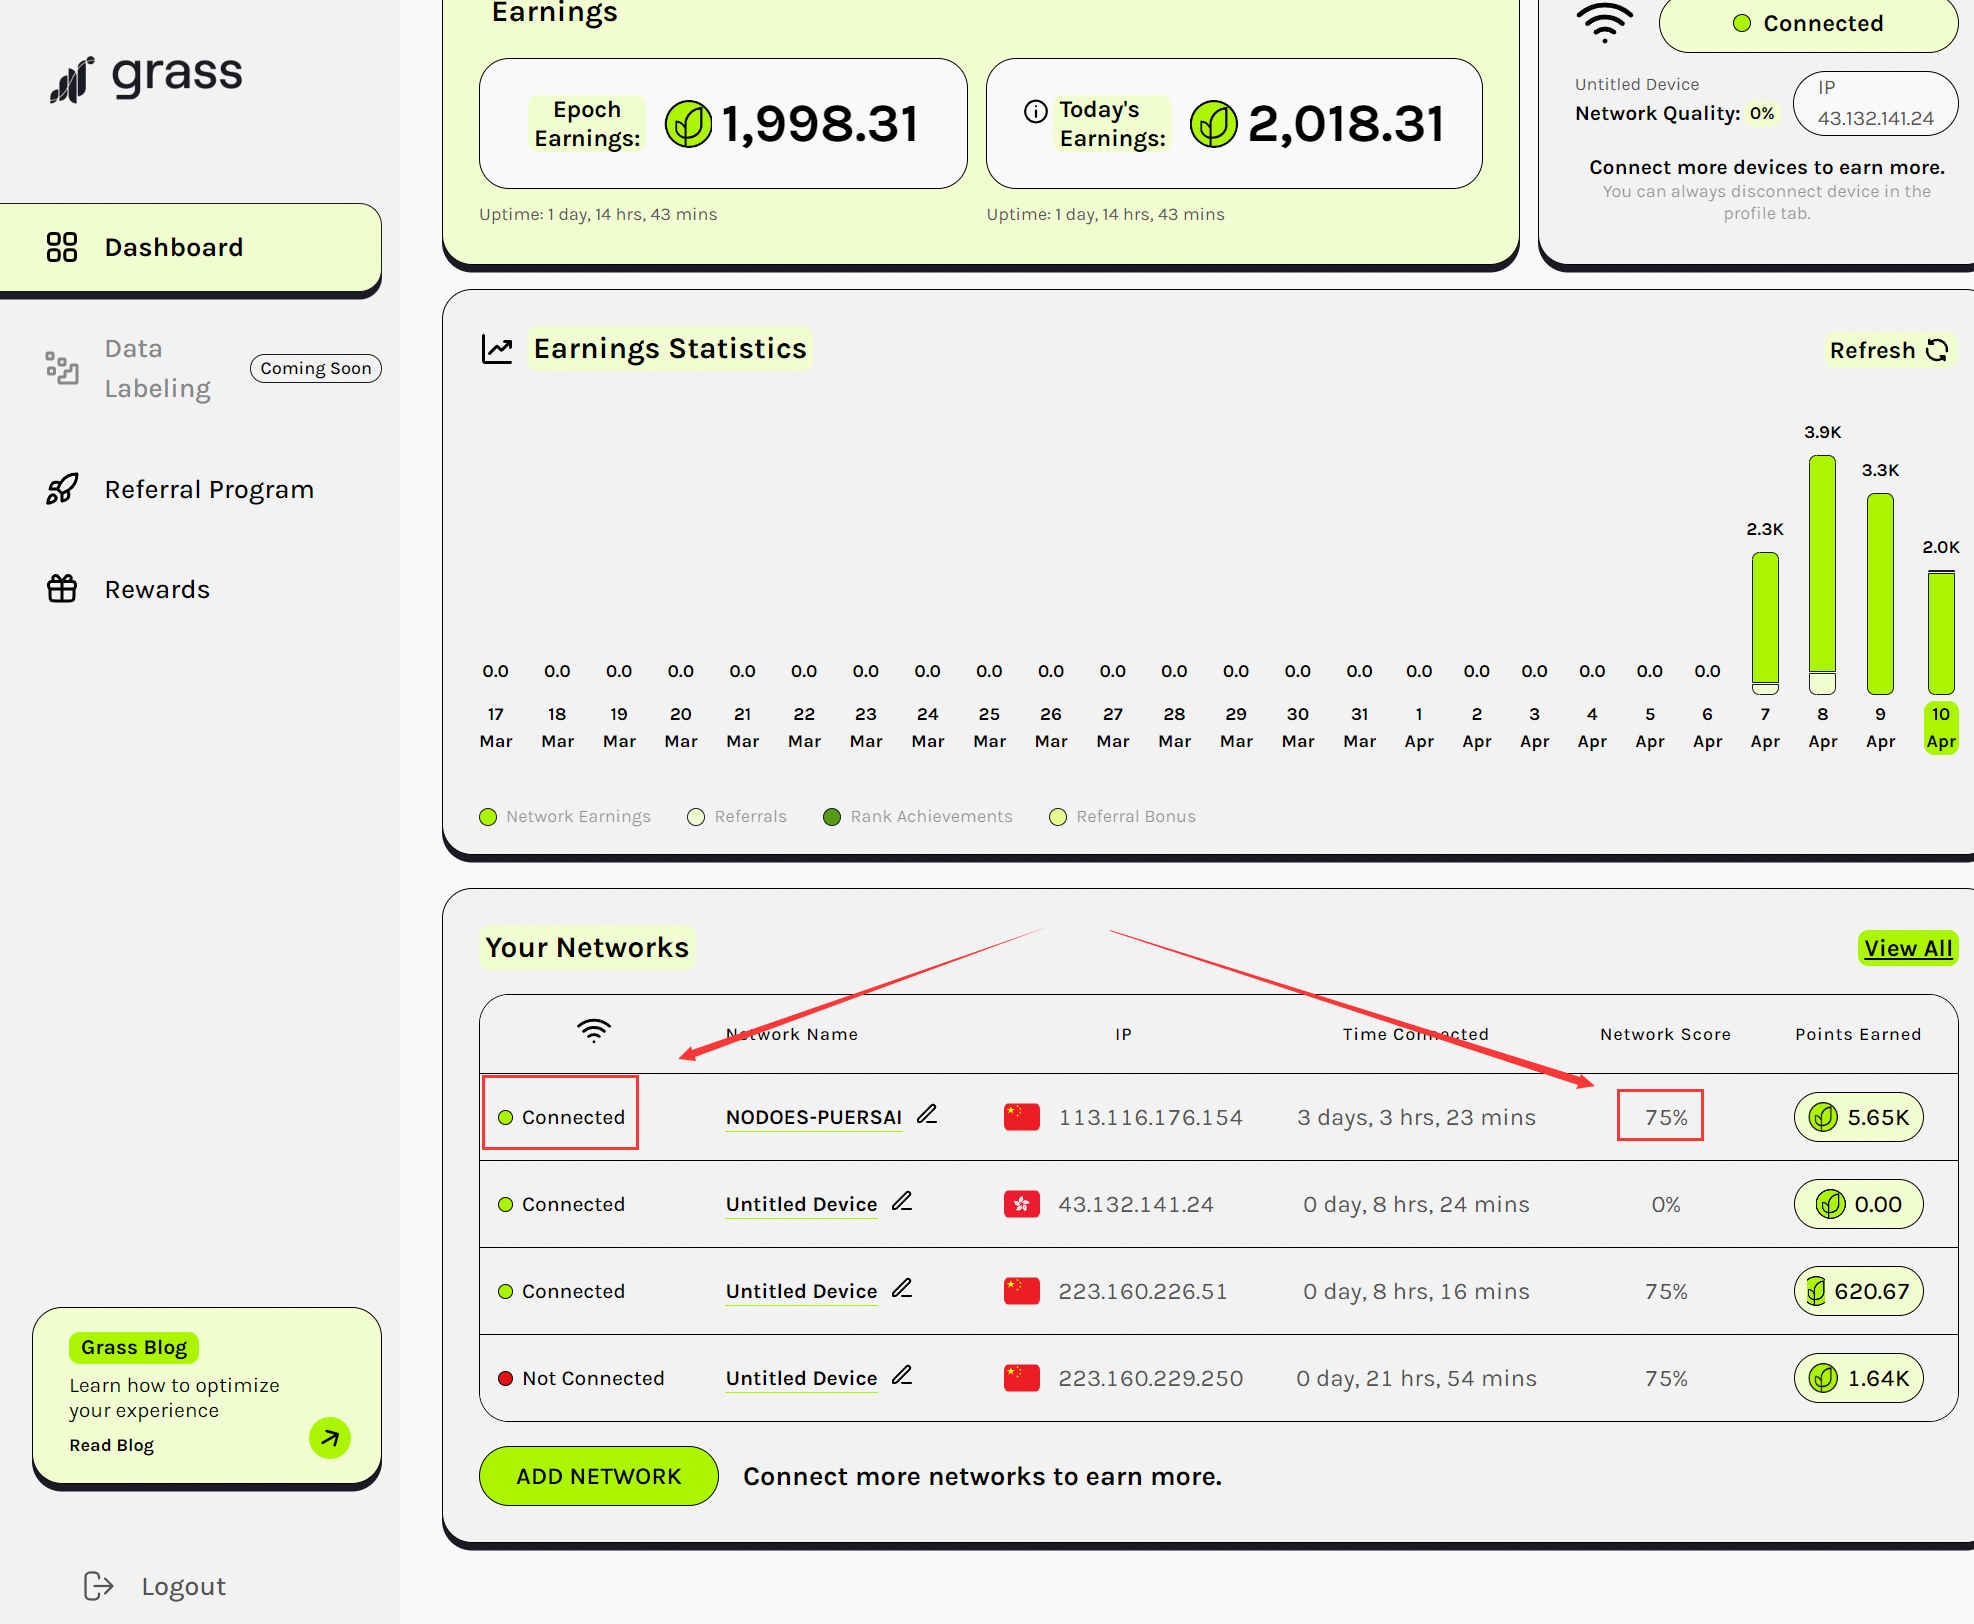Screen dimensions: 1974x1624
Task: Click the Dashboard grid icon
Action: pos(62,247)
